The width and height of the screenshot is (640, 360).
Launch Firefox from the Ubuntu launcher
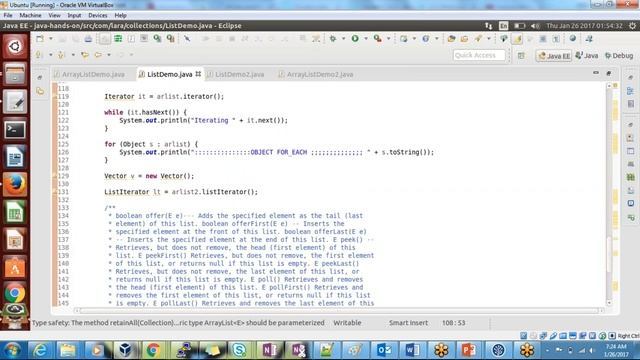[x=15, y=184]
